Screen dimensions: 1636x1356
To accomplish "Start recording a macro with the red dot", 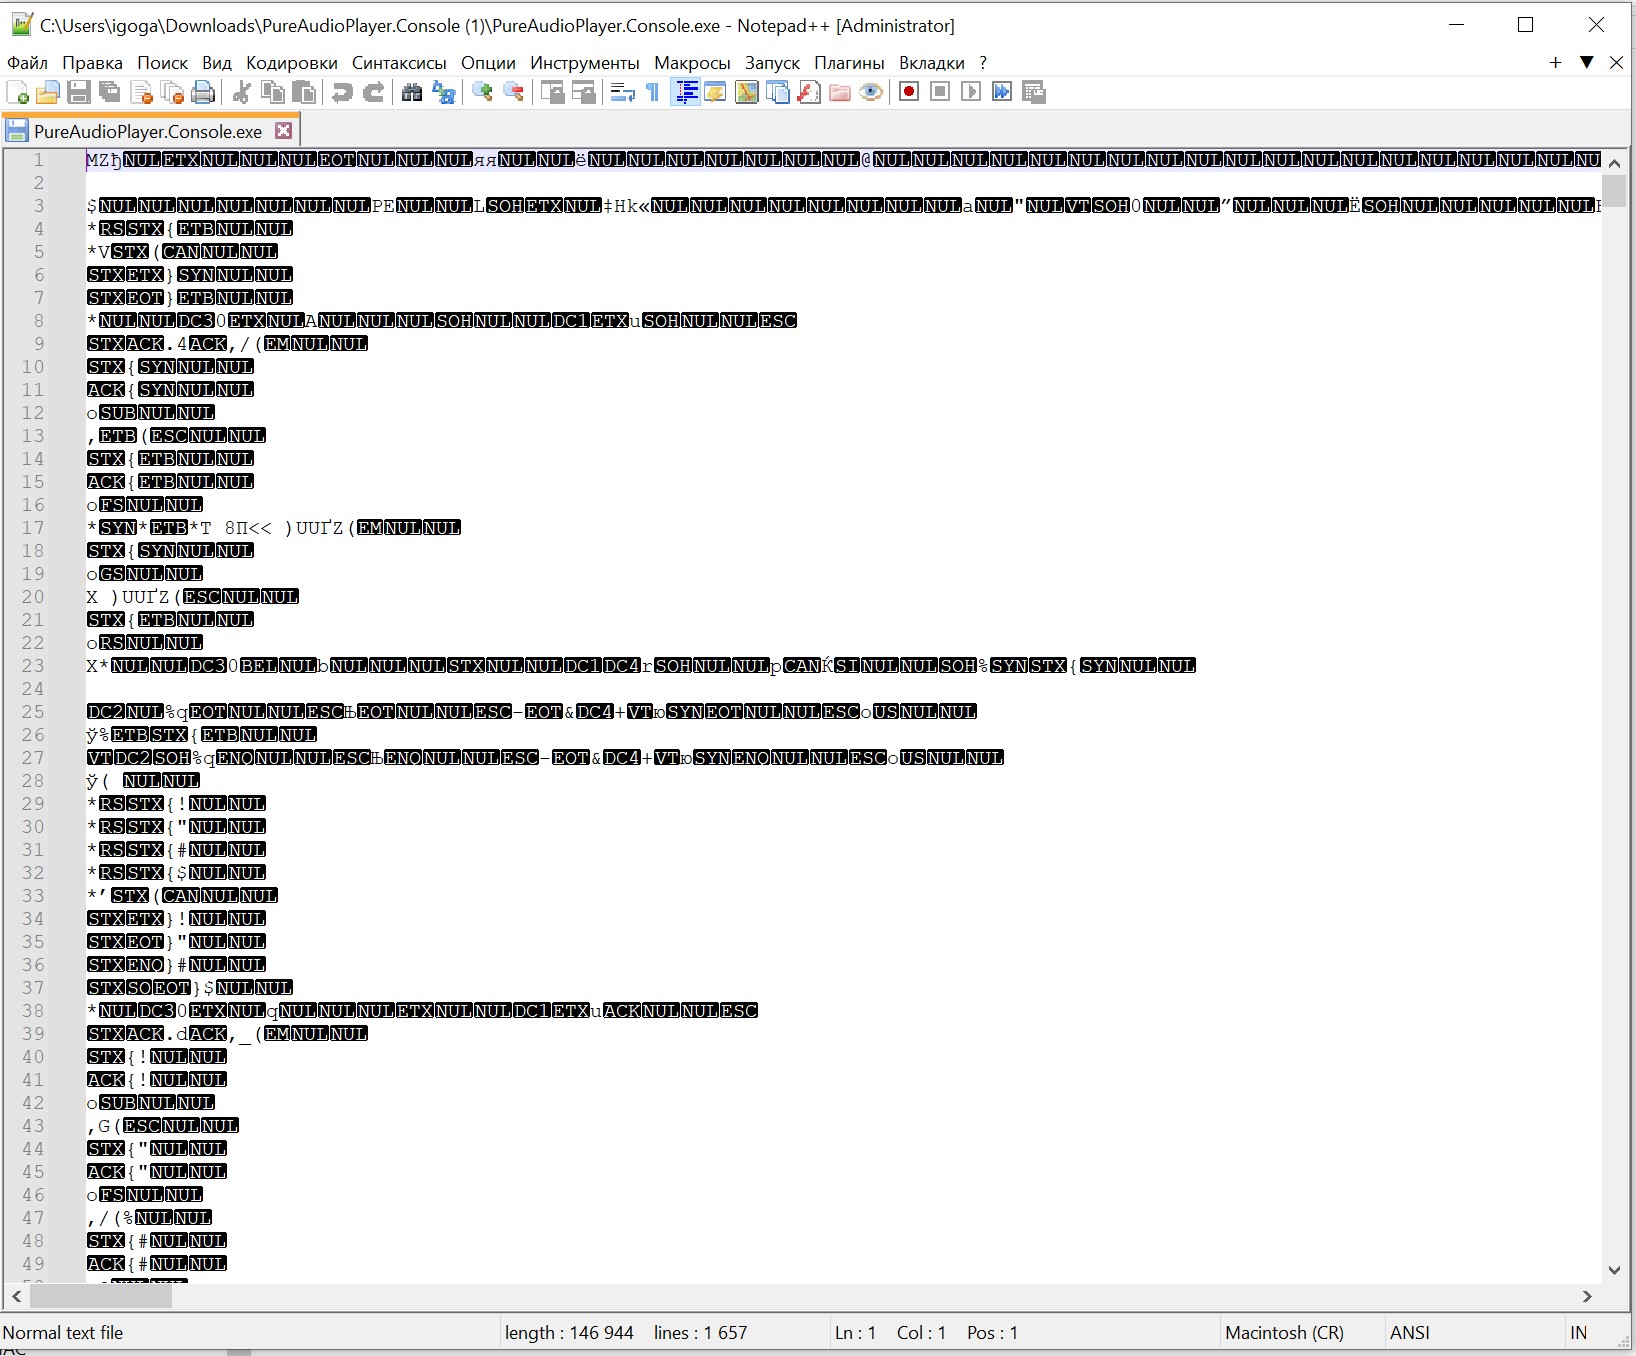I will click(x=909, y=92).
